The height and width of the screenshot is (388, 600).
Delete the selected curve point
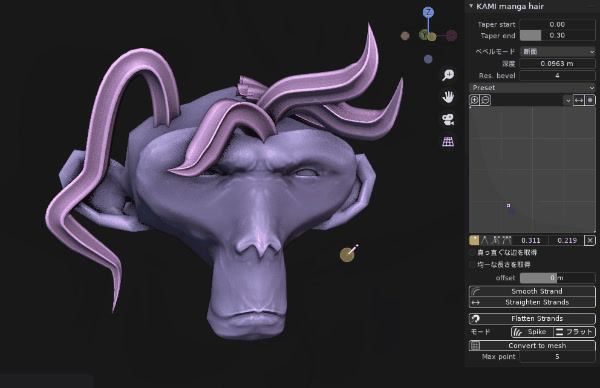click(x=590, y=240)
